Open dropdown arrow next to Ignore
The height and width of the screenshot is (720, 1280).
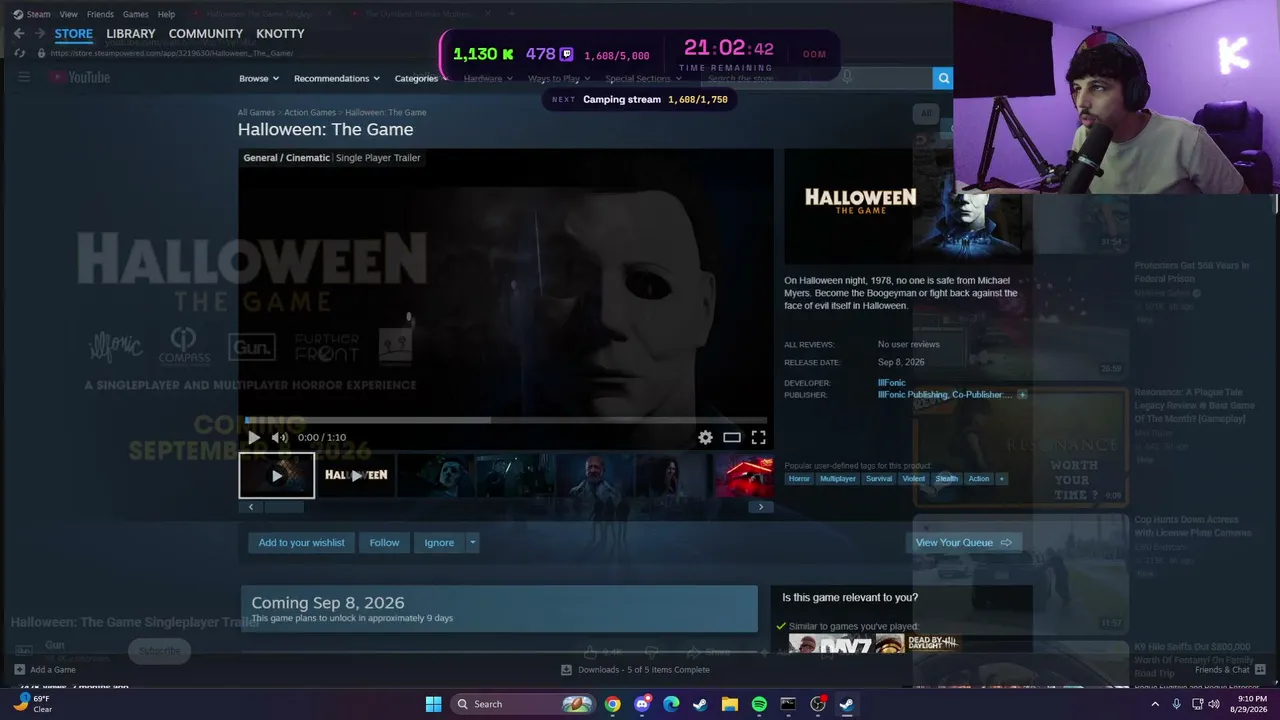point(473,543)
